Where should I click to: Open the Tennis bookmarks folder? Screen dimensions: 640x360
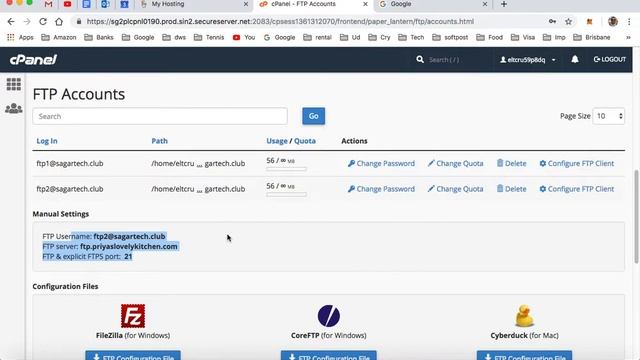[209, 37]
